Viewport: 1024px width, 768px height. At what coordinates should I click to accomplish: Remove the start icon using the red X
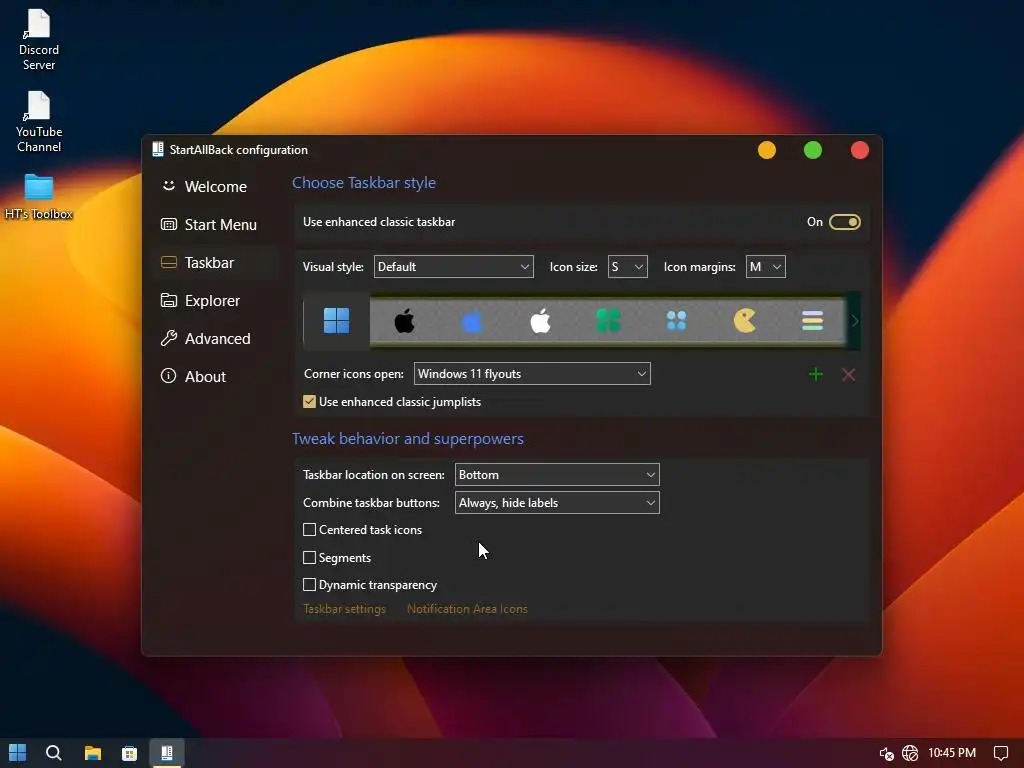[848, 374]
